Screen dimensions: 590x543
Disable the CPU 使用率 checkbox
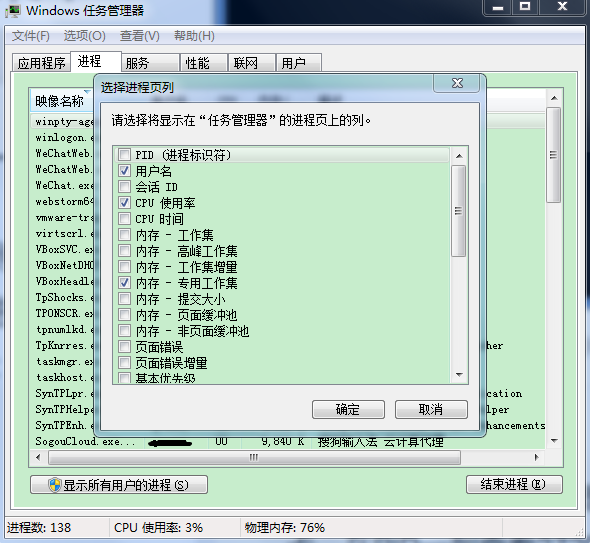pos(124,203)
